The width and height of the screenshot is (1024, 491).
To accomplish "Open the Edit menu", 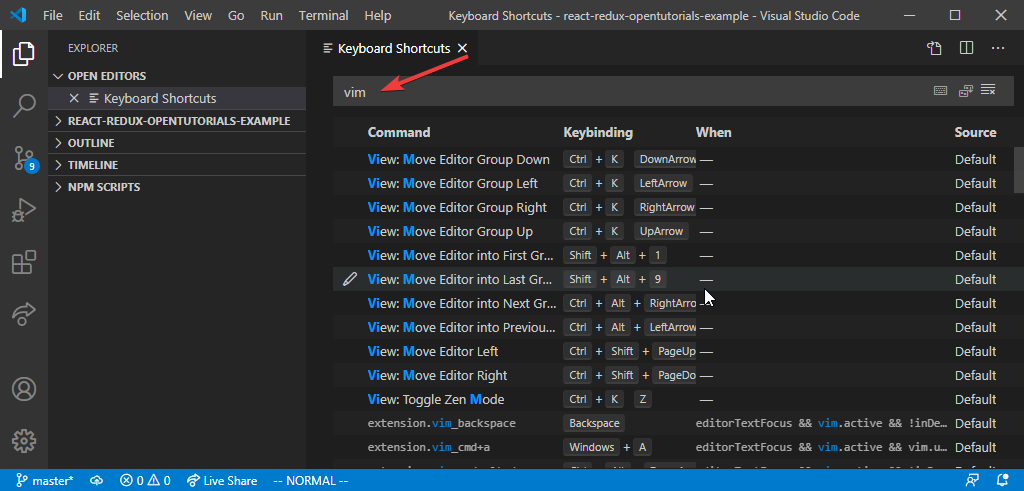I will [x=89, y=15].
